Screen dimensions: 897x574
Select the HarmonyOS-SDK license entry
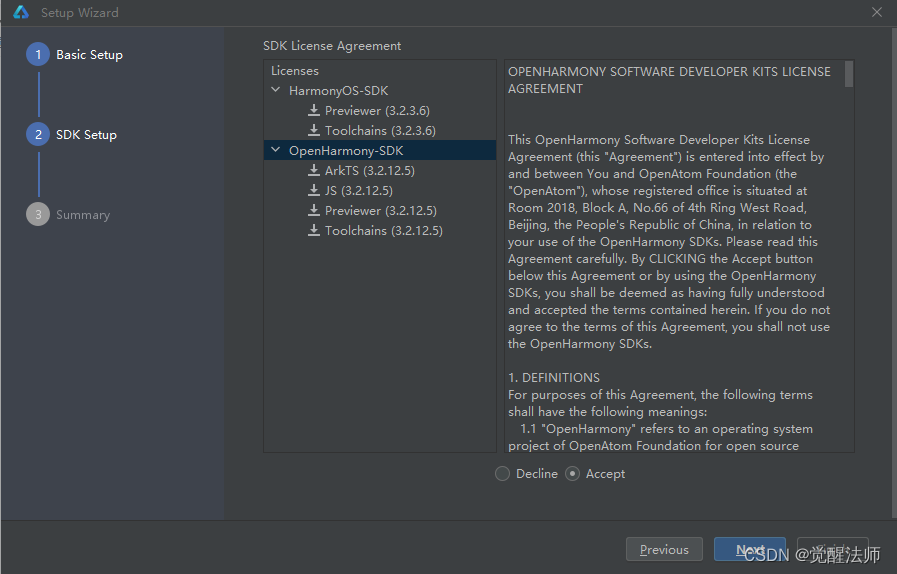tap(338, 90)
